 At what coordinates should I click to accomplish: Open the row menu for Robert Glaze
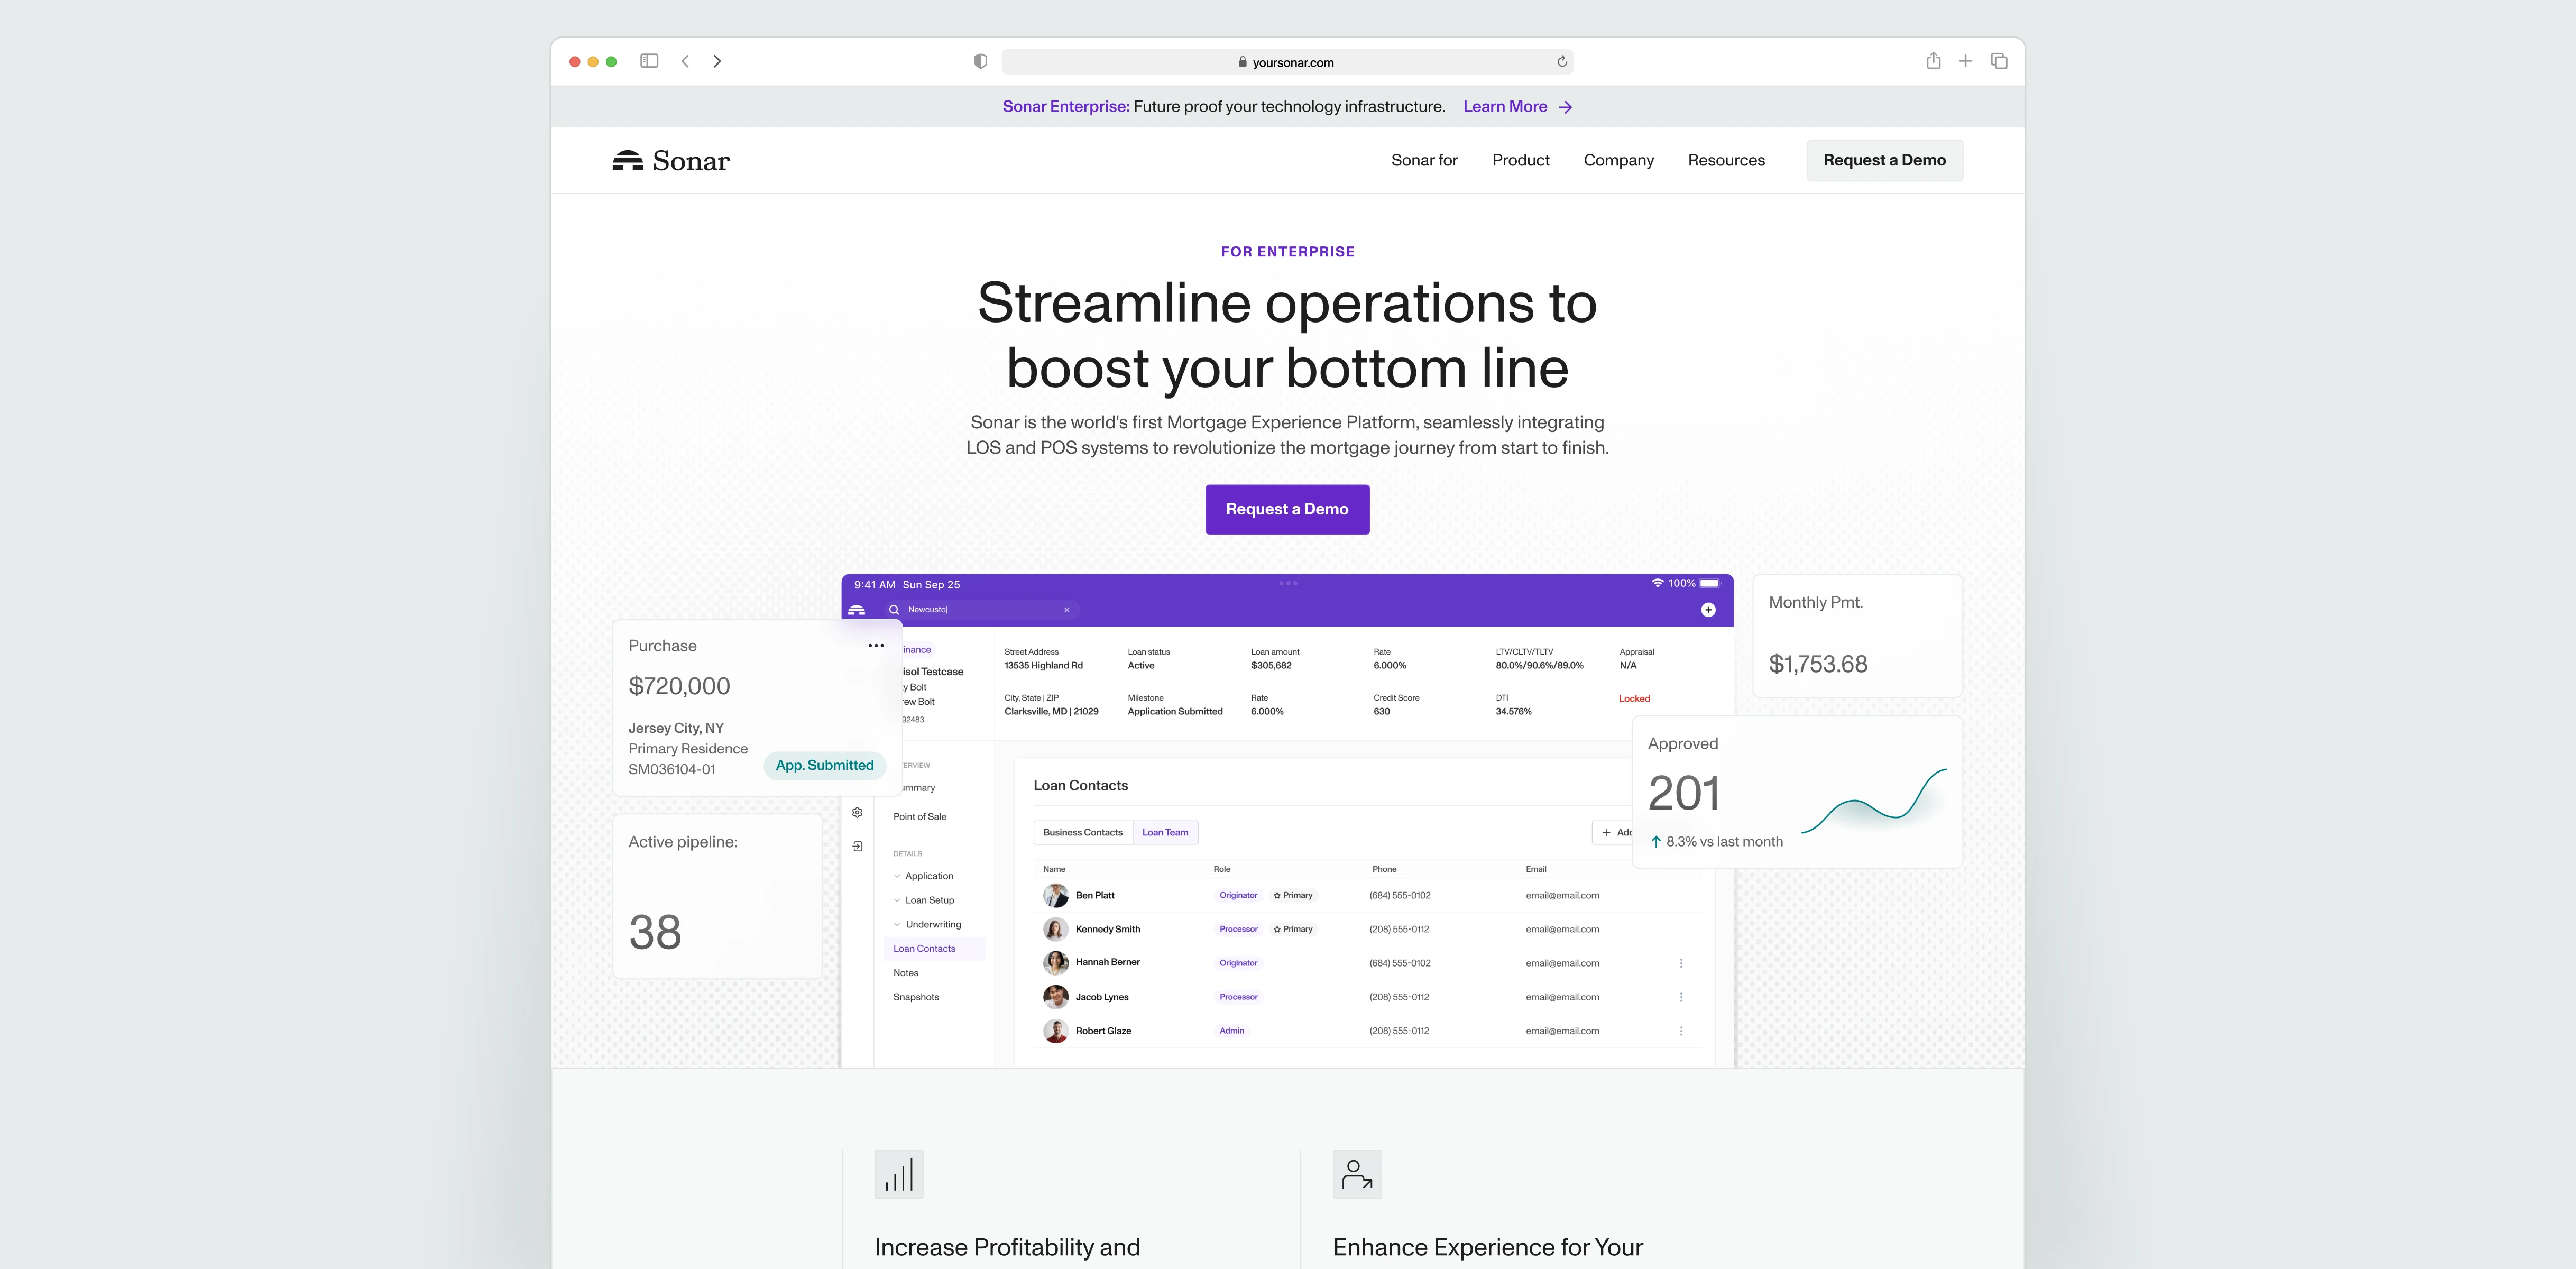[1681, 1031]
